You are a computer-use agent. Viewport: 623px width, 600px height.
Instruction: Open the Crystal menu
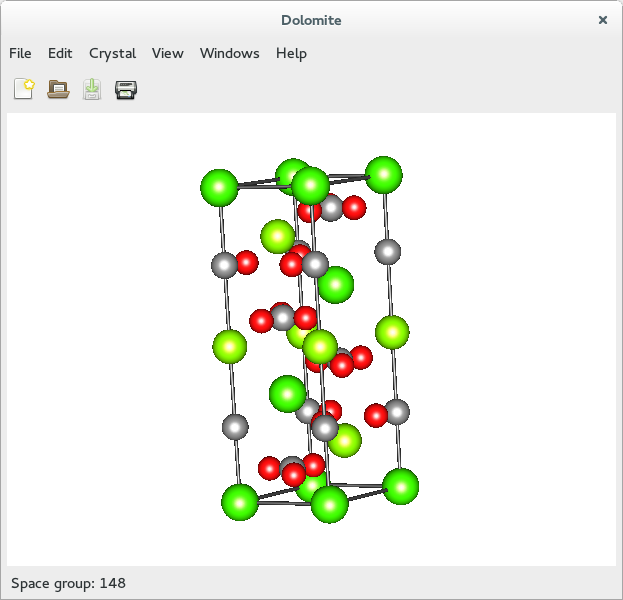[x=112, y=53]
